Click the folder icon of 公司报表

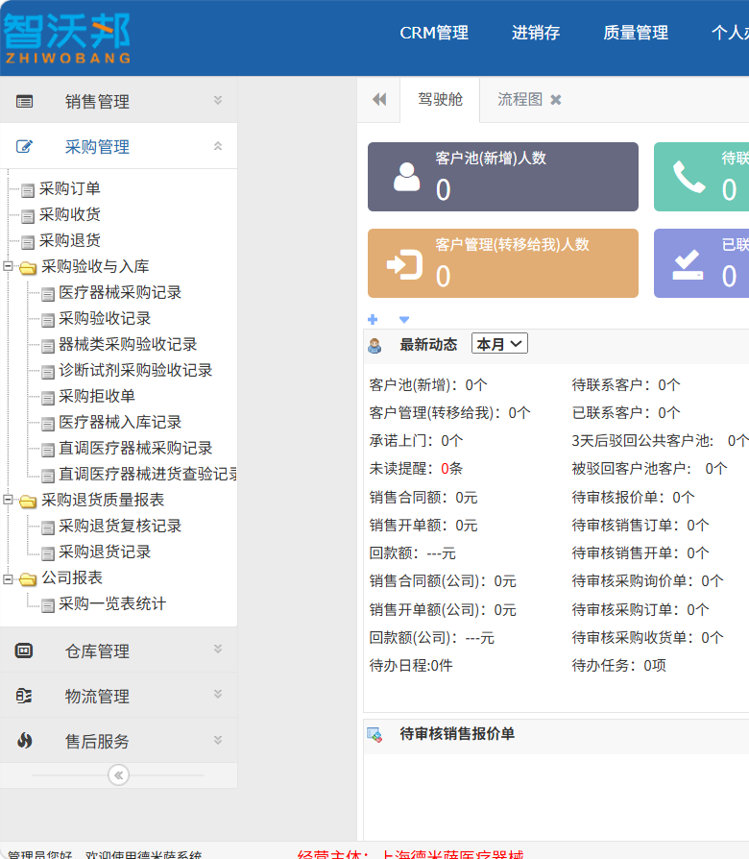[27, 579]
